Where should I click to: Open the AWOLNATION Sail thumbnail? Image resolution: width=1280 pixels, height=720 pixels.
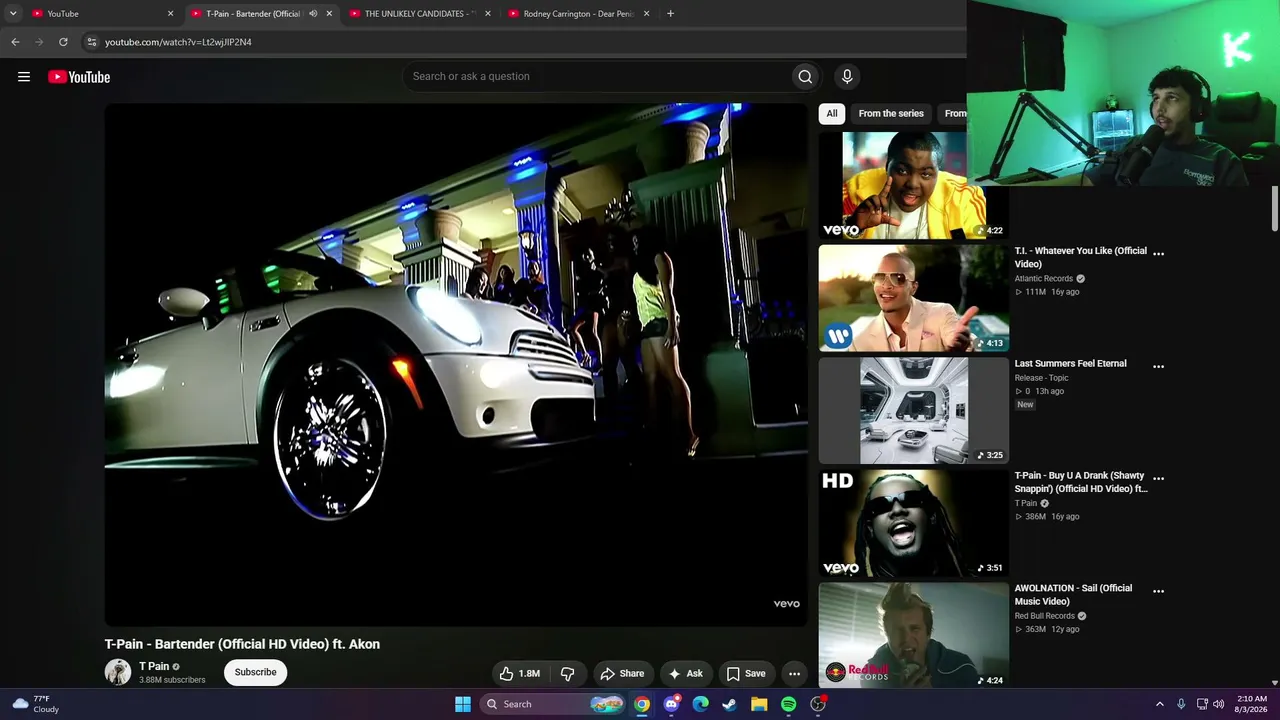click(x=914, y=635)
